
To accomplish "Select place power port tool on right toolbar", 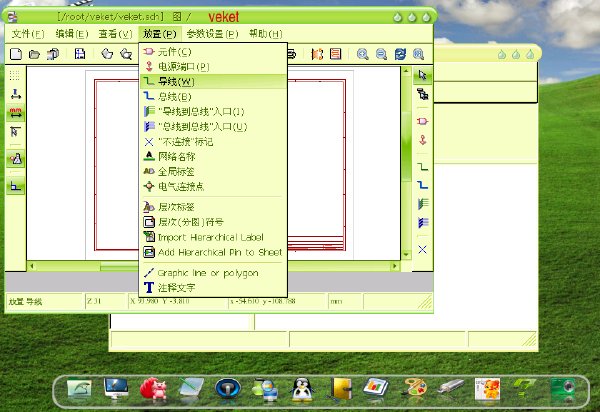I will pyautogui.click(x=422, y=140).
